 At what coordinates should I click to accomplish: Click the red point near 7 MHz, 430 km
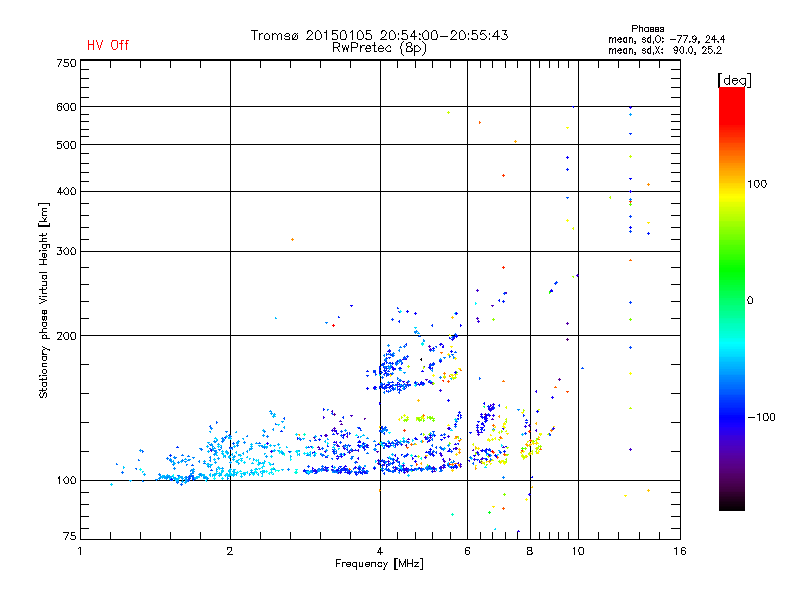pos(504,176)
